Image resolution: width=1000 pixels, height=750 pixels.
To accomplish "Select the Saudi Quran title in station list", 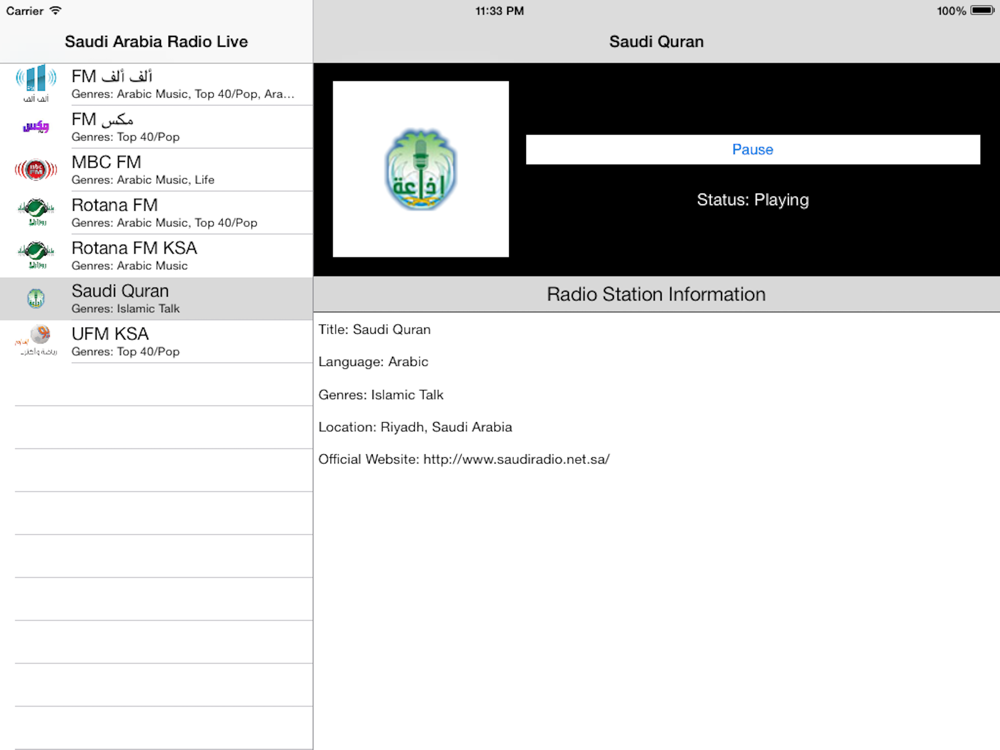I will (120, 291).
